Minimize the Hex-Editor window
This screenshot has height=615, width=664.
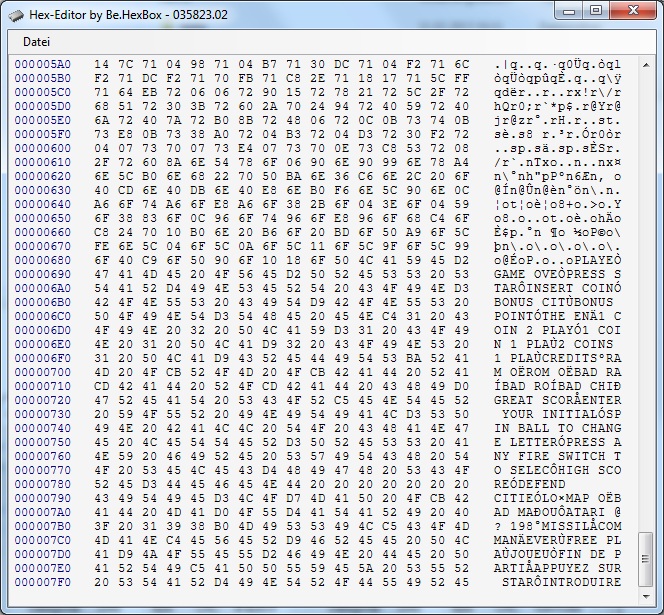coord(569,11)
